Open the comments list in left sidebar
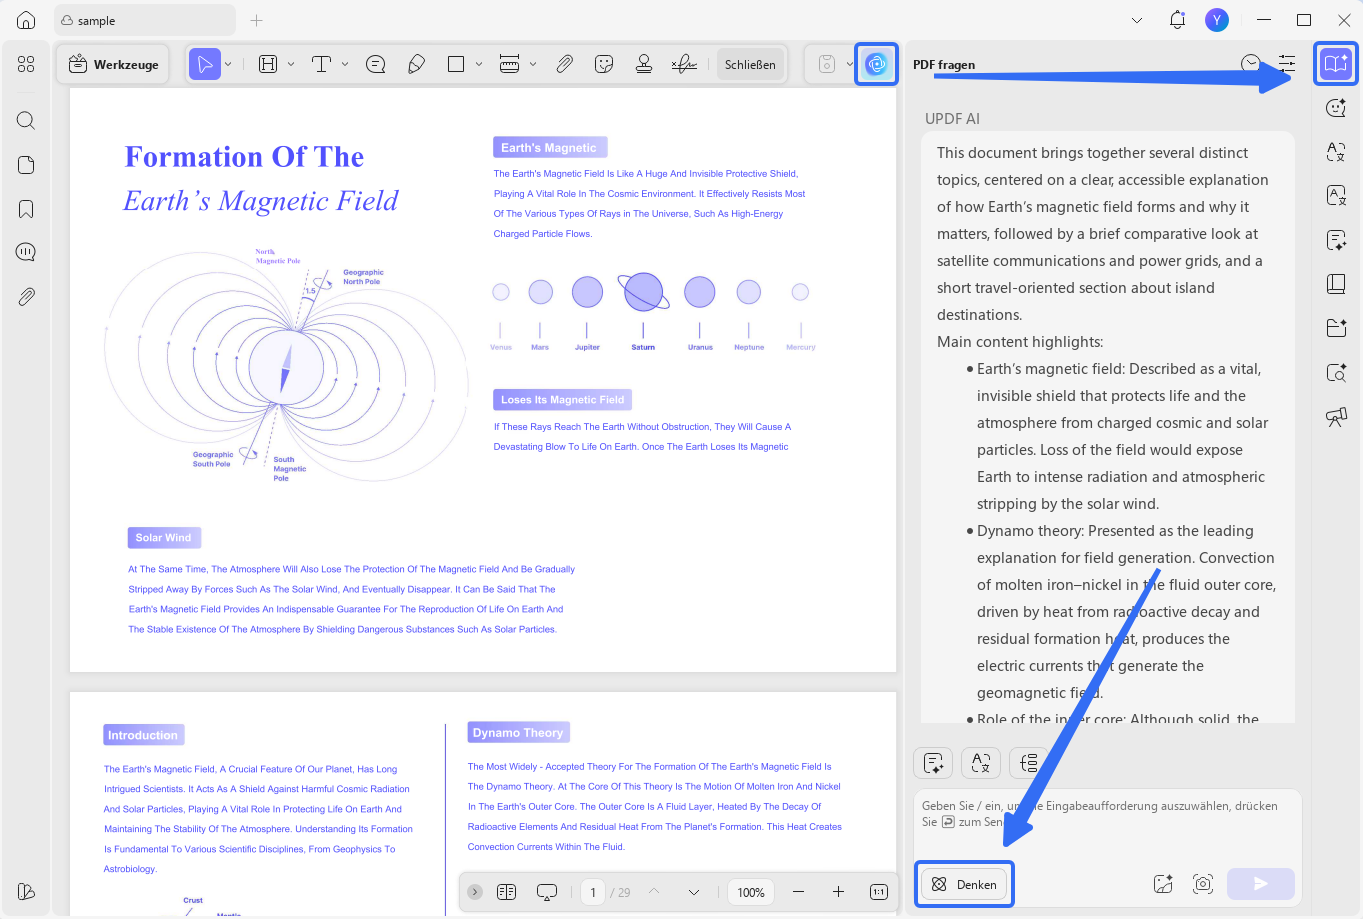Screen dimensions: 1363x919 [x=26, y=252]
